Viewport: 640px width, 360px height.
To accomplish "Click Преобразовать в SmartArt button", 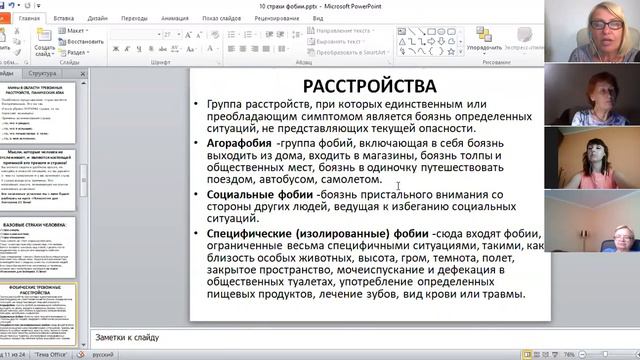I will tap(348, 52).
